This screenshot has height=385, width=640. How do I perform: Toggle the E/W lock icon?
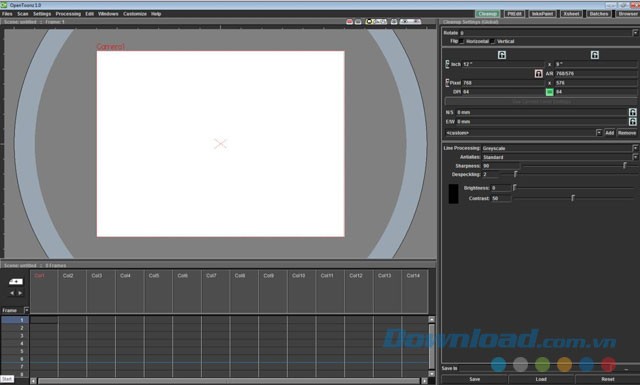point(632,122)
